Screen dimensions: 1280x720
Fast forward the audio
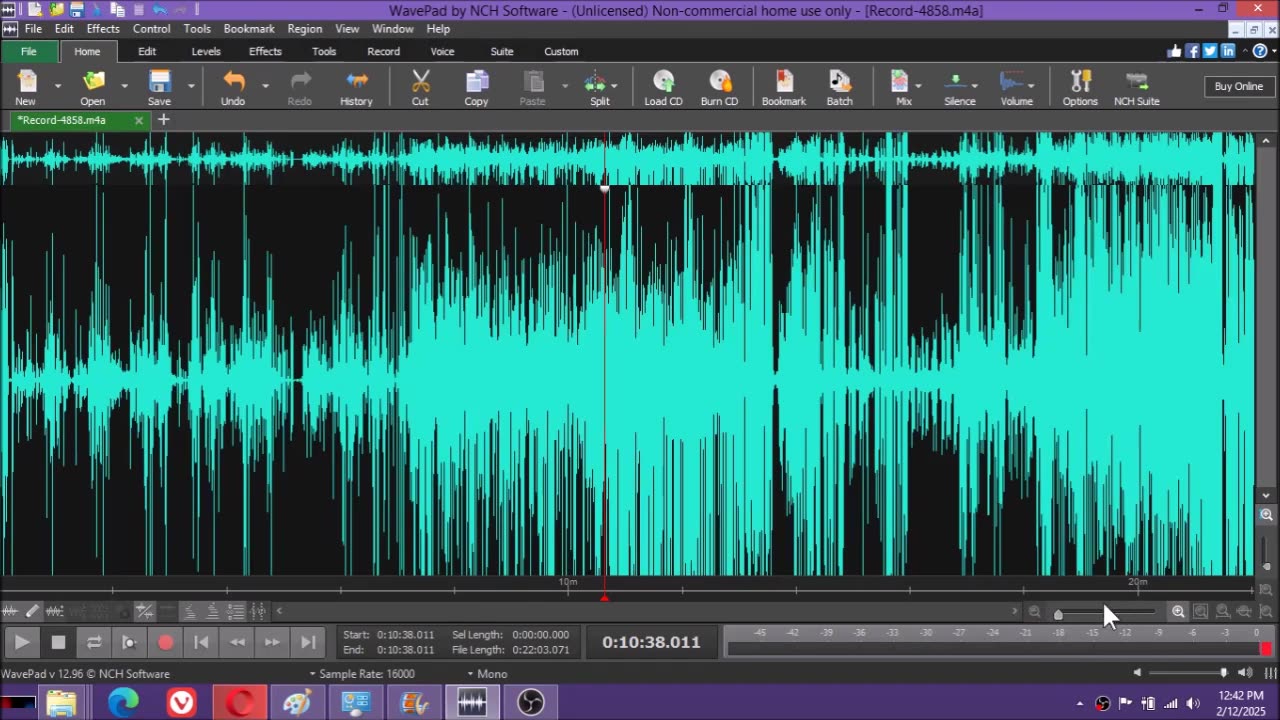272,642
